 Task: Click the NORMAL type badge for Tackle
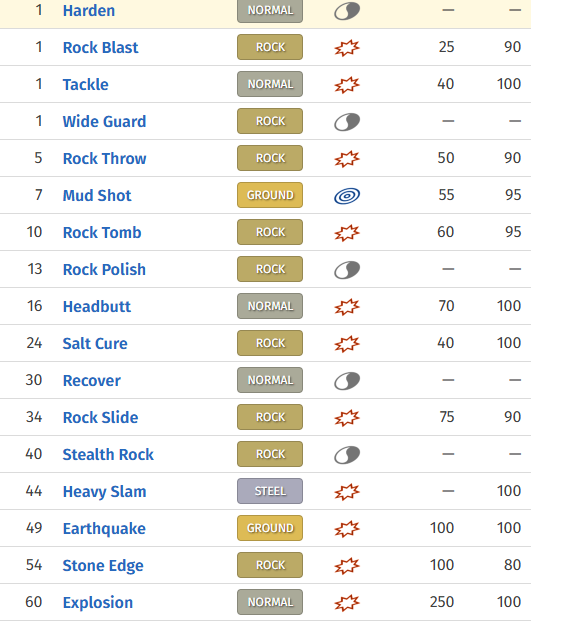270,84
